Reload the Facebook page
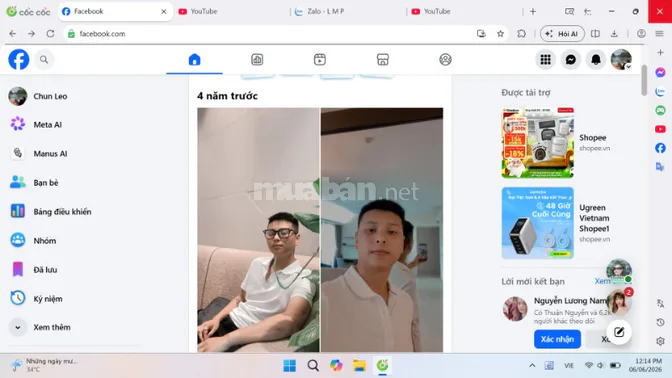The image size is (672, 378). click(x=50, y=33)
